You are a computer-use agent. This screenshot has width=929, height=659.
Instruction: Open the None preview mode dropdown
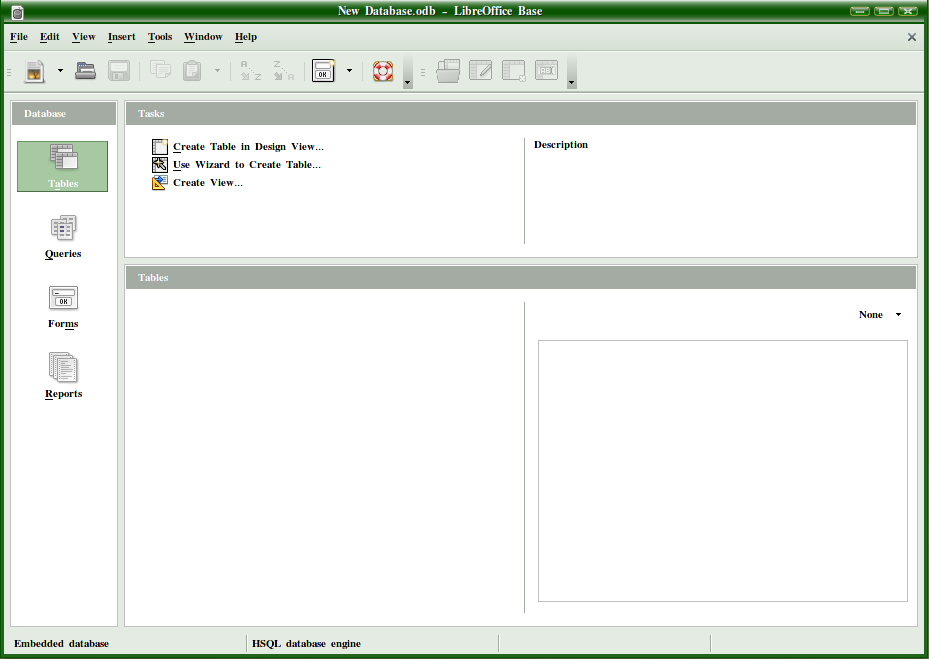point(880,315)
